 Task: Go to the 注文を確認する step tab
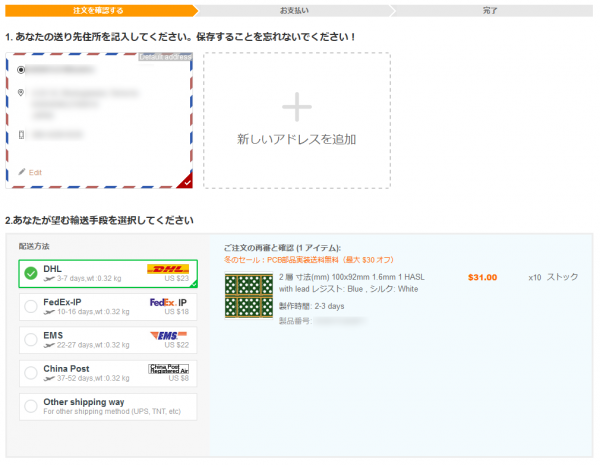tap(98, 11)
